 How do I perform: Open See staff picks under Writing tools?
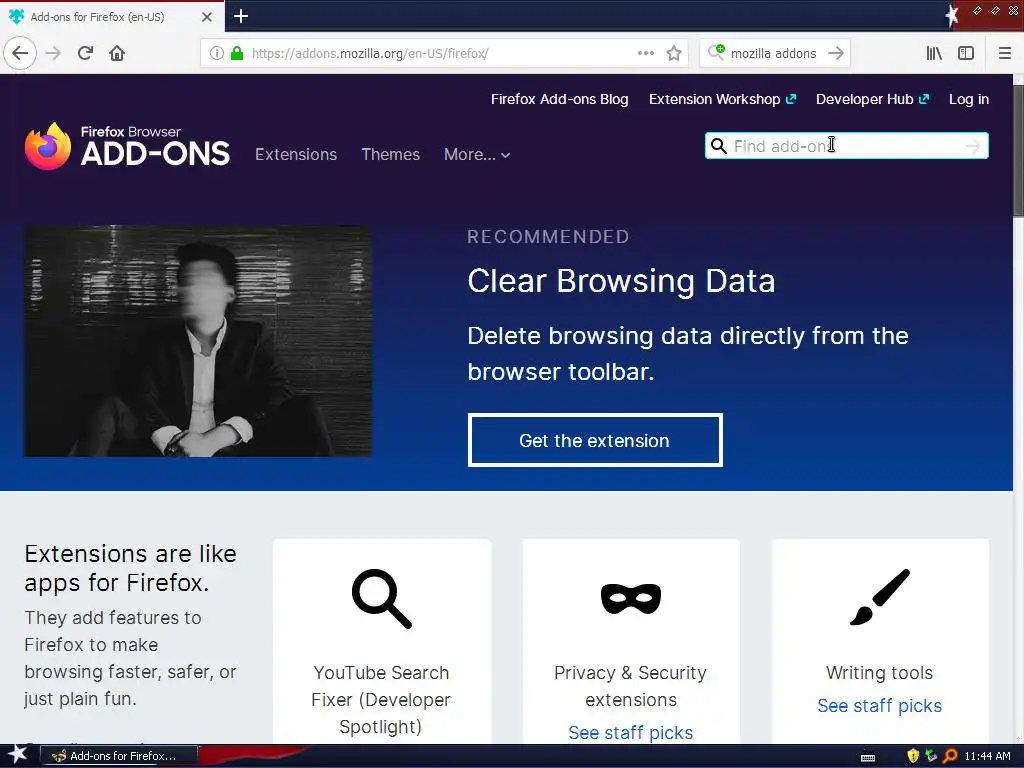(x=880, y=706)
